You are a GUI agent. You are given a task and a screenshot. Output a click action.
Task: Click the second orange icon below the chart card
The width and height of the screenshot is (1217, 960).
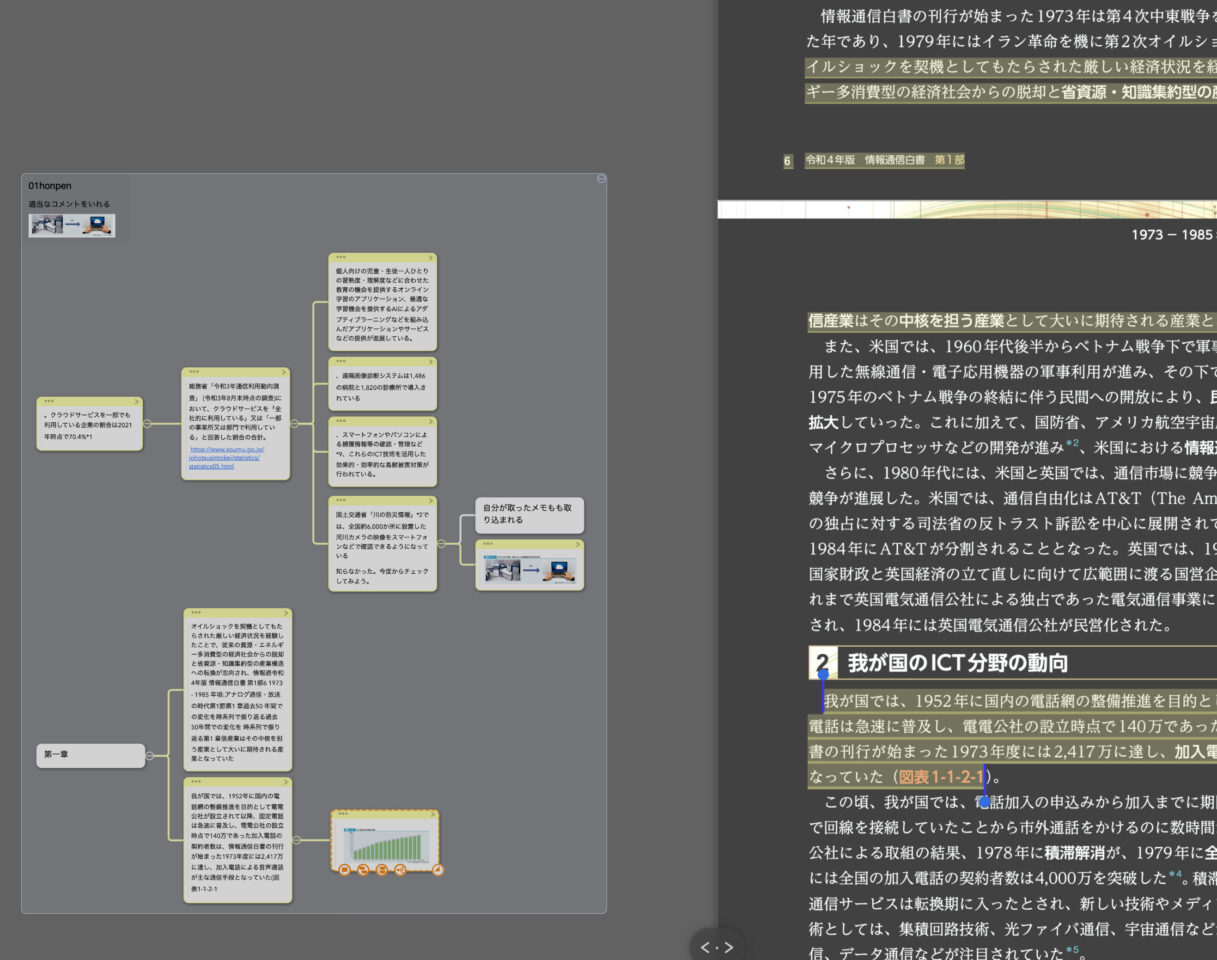coord(363,869)
